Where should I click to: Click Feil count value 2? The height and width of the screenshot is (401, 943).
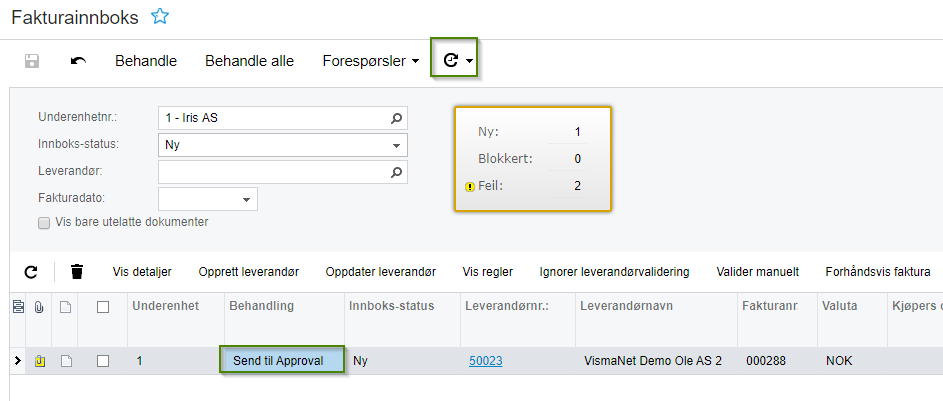[x=577, y=186]
